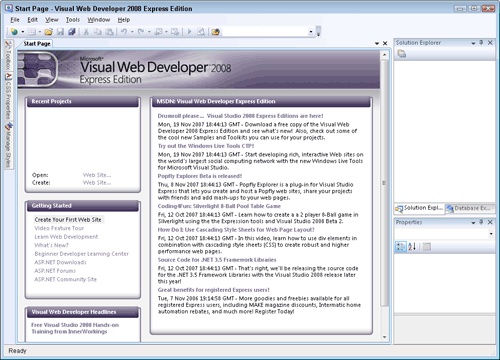The height and width of the screenshot is (360, 500).
Task: Click the Learn Web Development link
Action: pyautogui.click(x=66, y=237)
